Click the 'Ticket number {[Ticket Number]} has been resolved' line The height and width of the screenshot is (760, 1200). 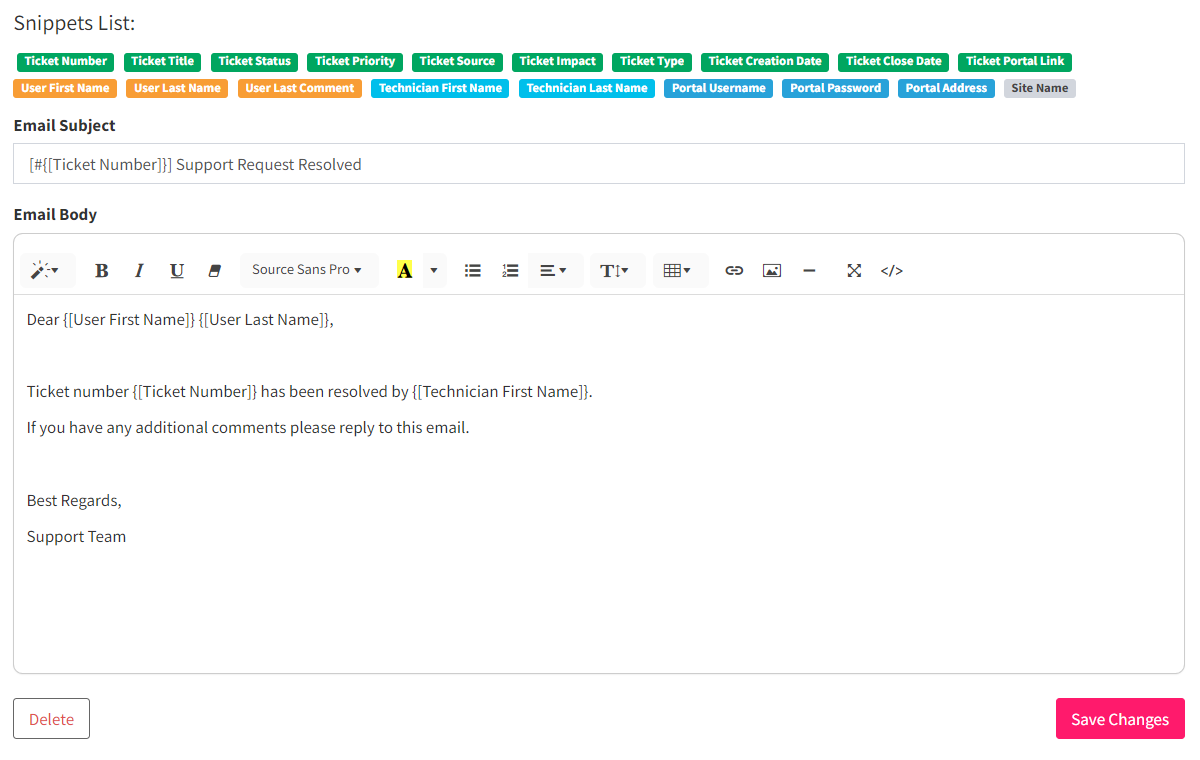pos(310,392)
